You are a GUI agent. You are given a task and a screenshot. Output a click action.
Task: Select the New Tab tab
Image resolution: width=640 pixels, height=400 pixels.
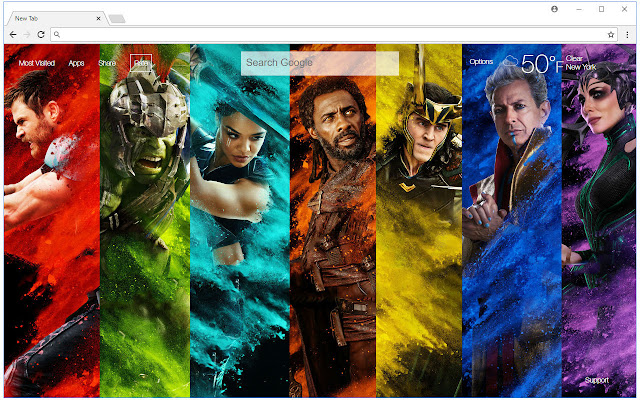click(56, 18)
